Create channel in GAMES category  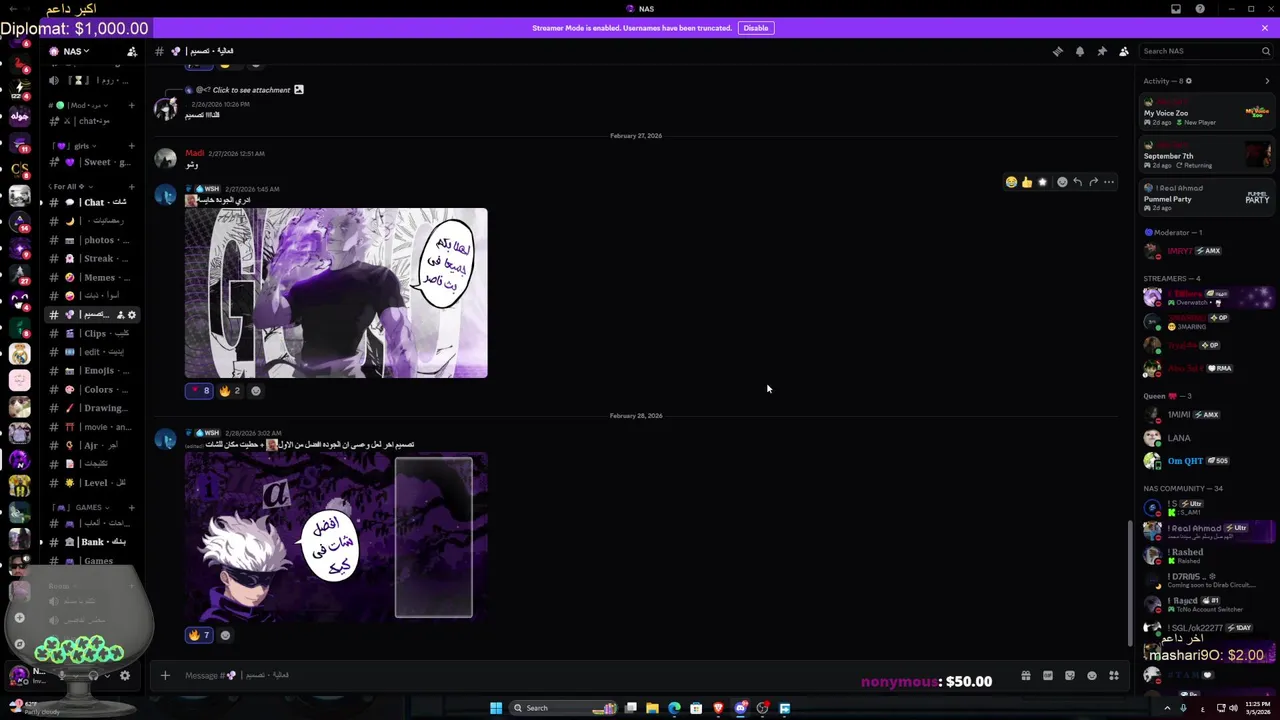pyautogui.click(x=131, y=507)
